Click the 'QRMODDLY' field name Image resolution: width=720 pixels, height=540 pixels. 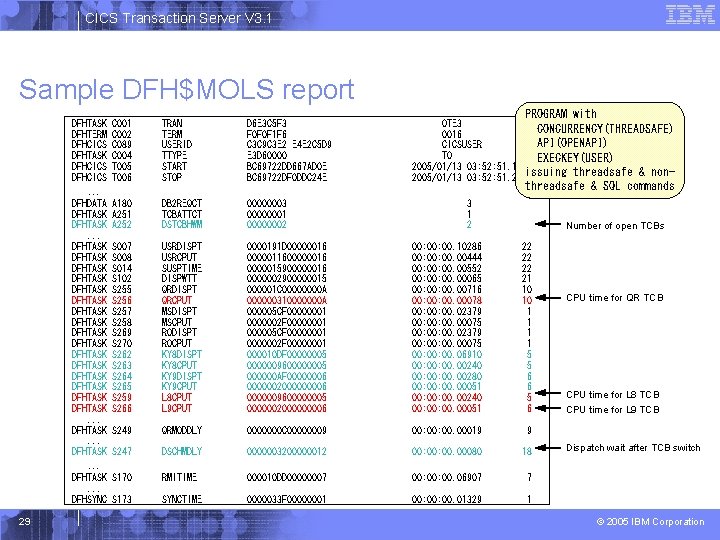tap(182, 430)
